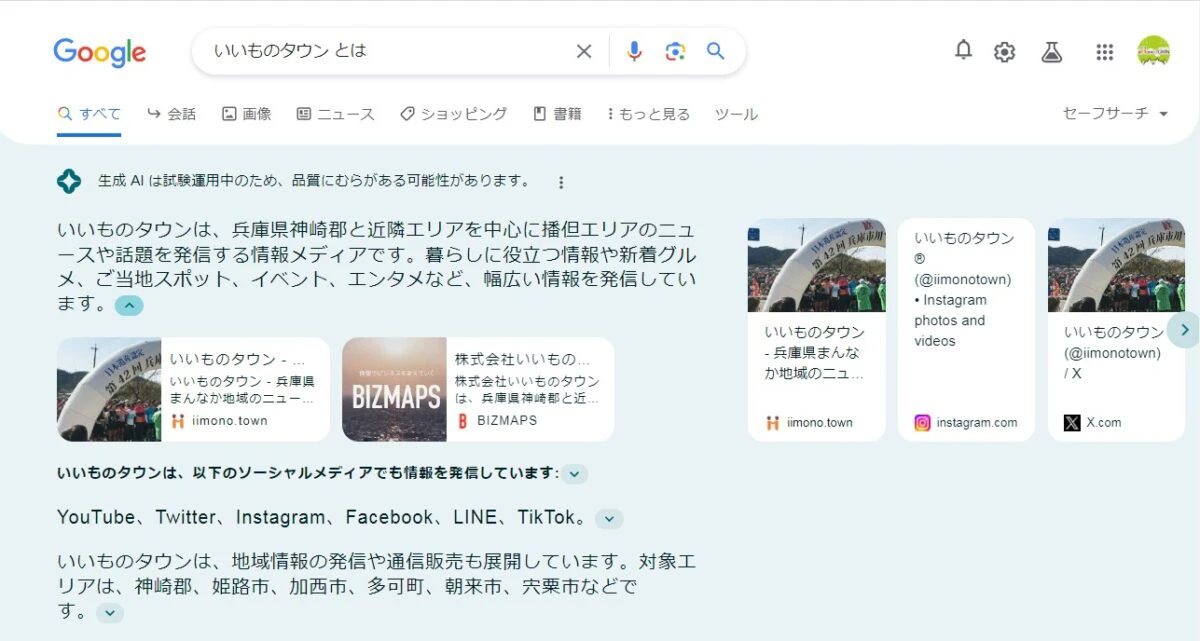The width and height of the screenshot is (1200, 641).
Task: Open the instagram.com source card
Action: [x=966, y=330]
